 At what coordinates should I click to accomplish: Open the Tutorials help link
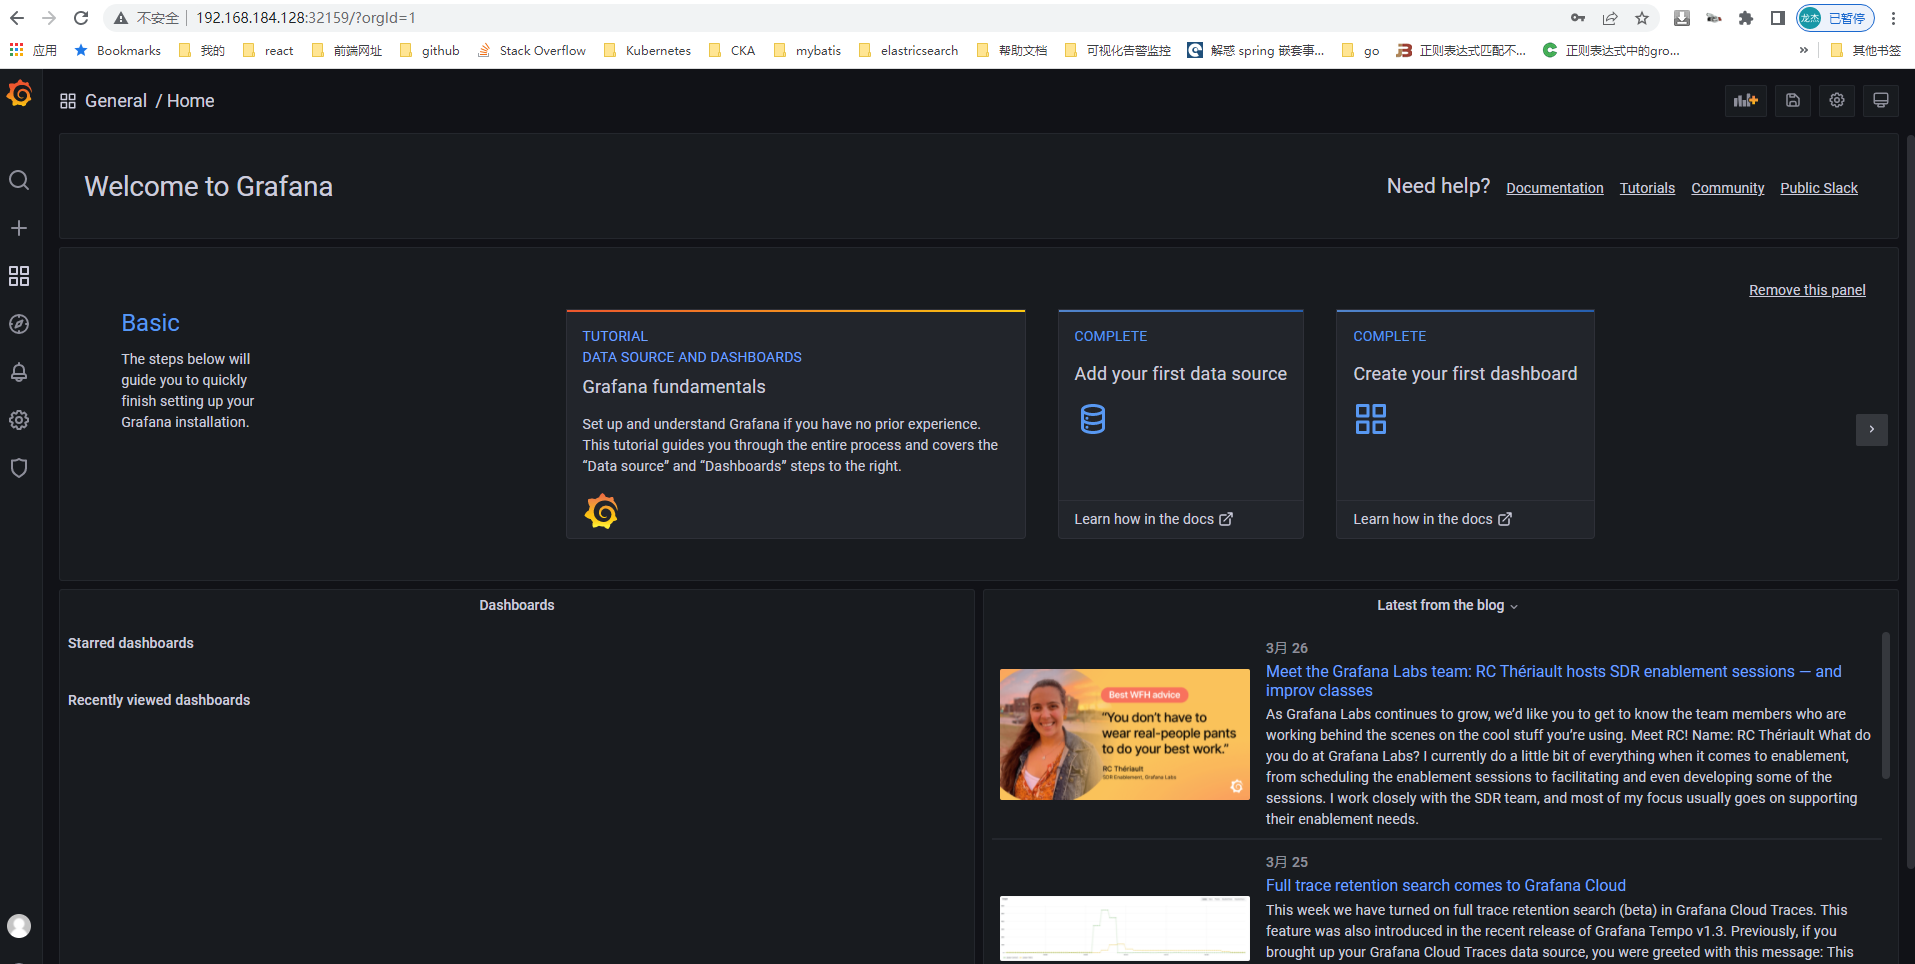point(1647,188)
